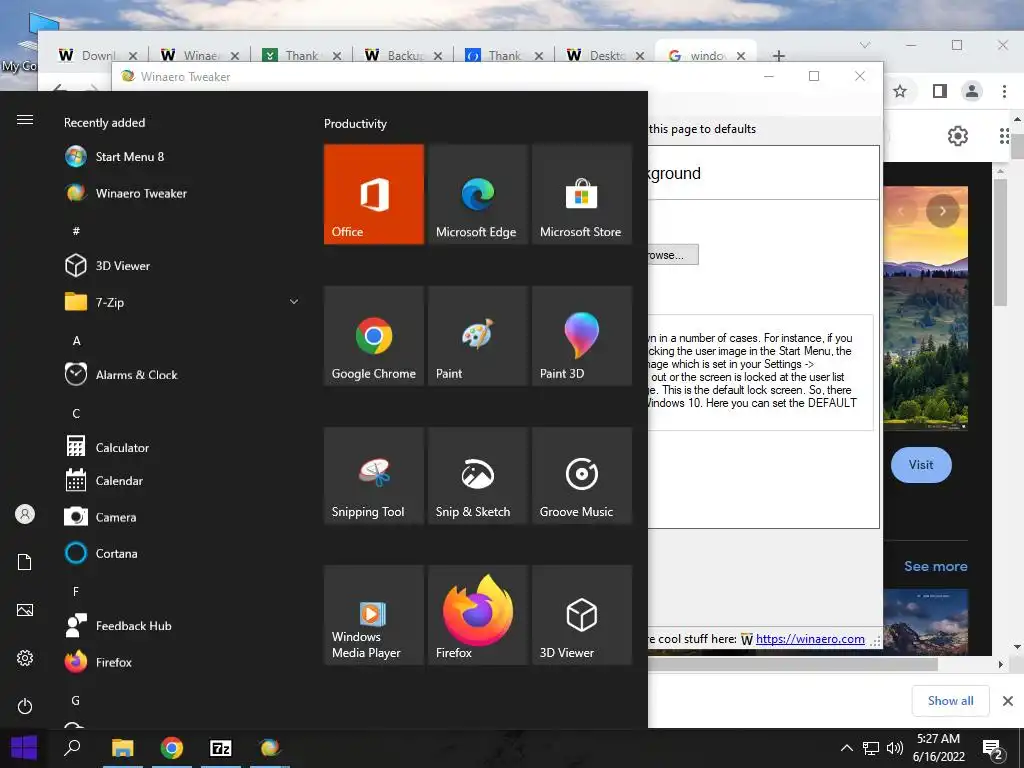Viewport: 1024px width, 768px height.
Task: Open the Snip & Sketch tile
Action: 477,476
